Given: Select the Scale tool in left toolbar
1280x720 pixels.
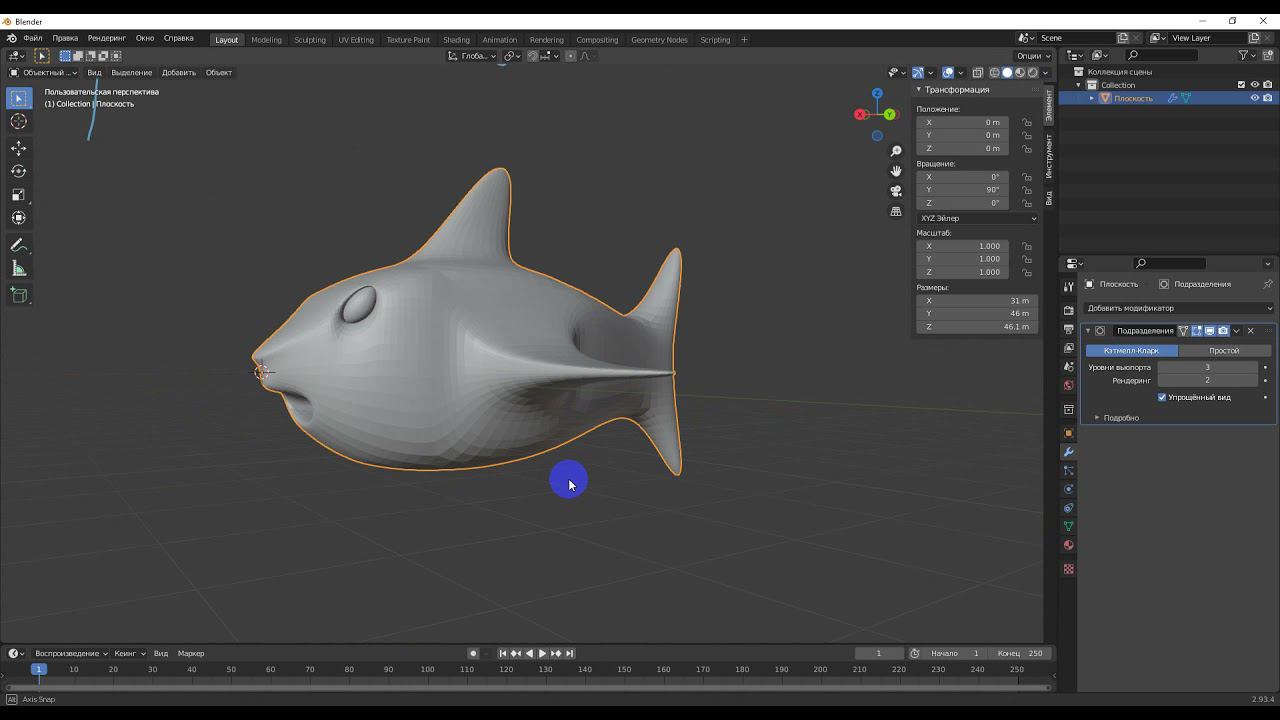Looking at the screenshot, I should click(x=18, y=195).
